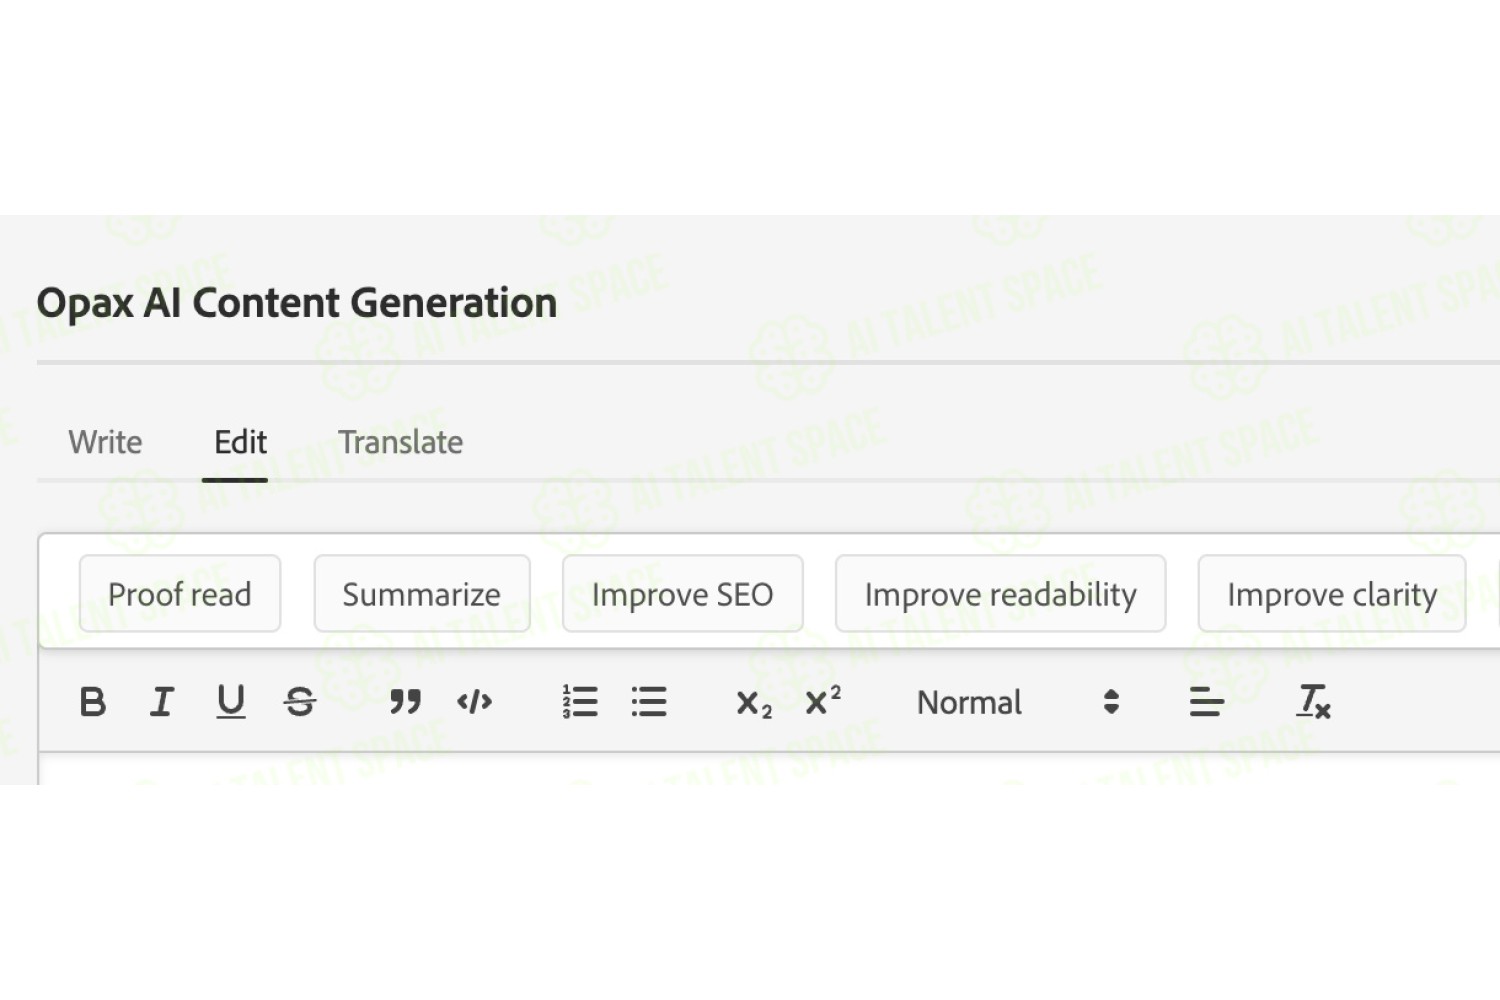
Task: Insert a blockquote
Action: 405,702
